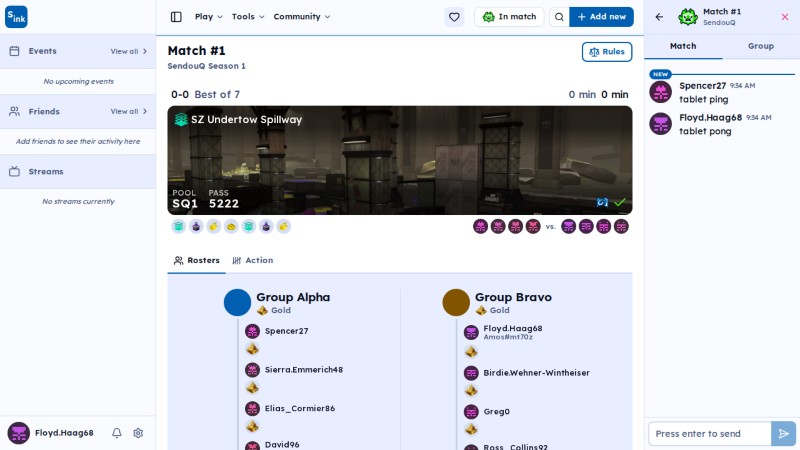
Task: Click Elias_Cormier86 player name
Action: [300, 409]
